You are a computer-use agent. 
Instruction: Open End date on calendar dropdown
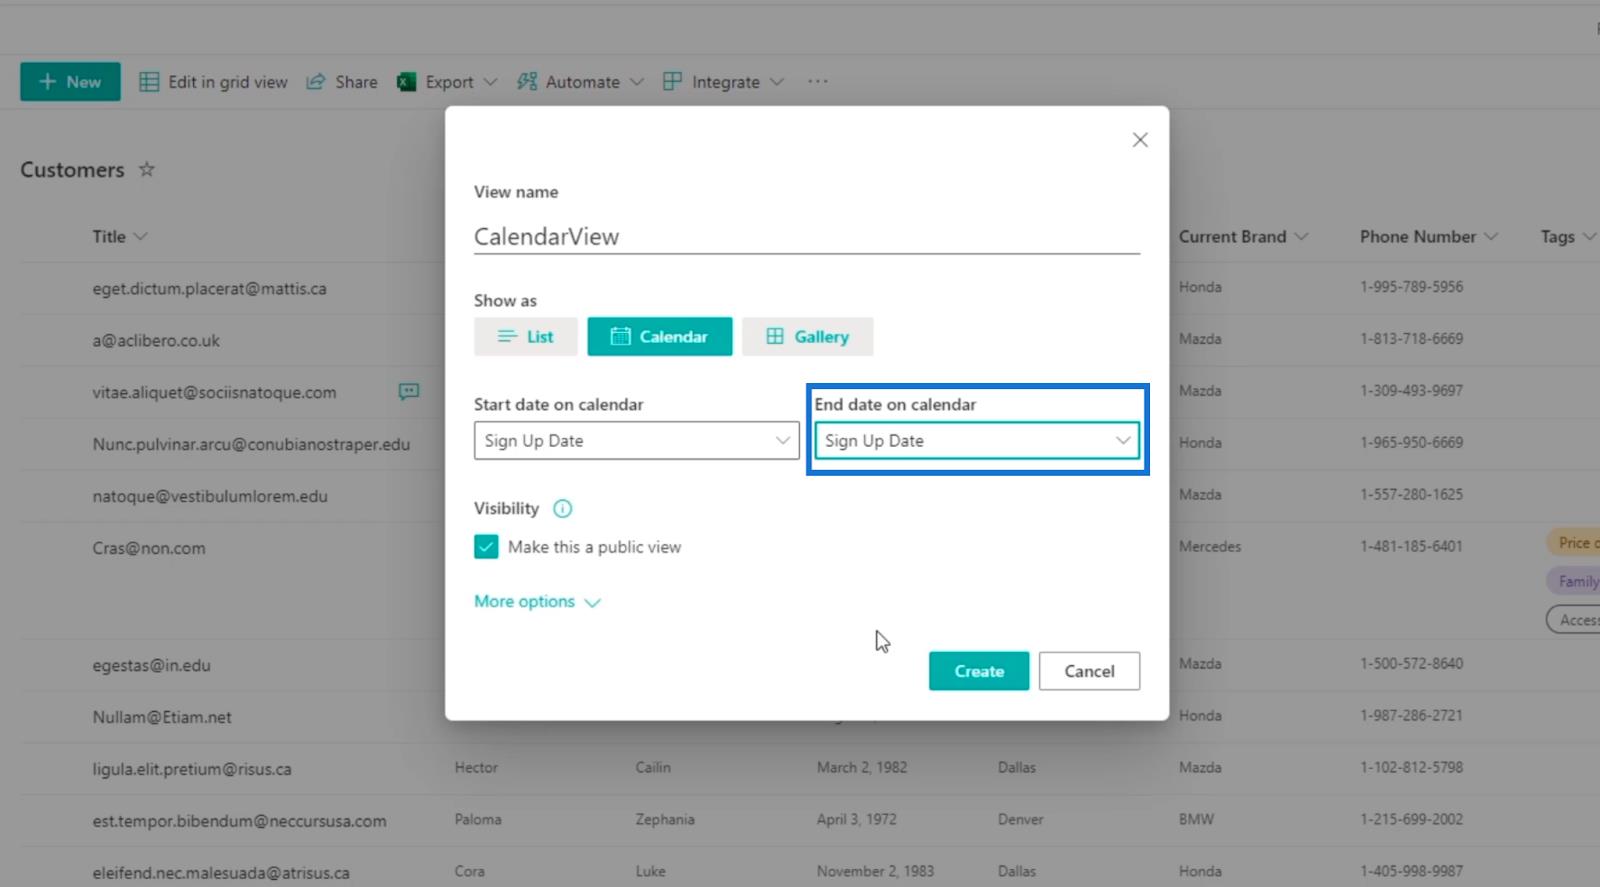[x=977, y=441]
